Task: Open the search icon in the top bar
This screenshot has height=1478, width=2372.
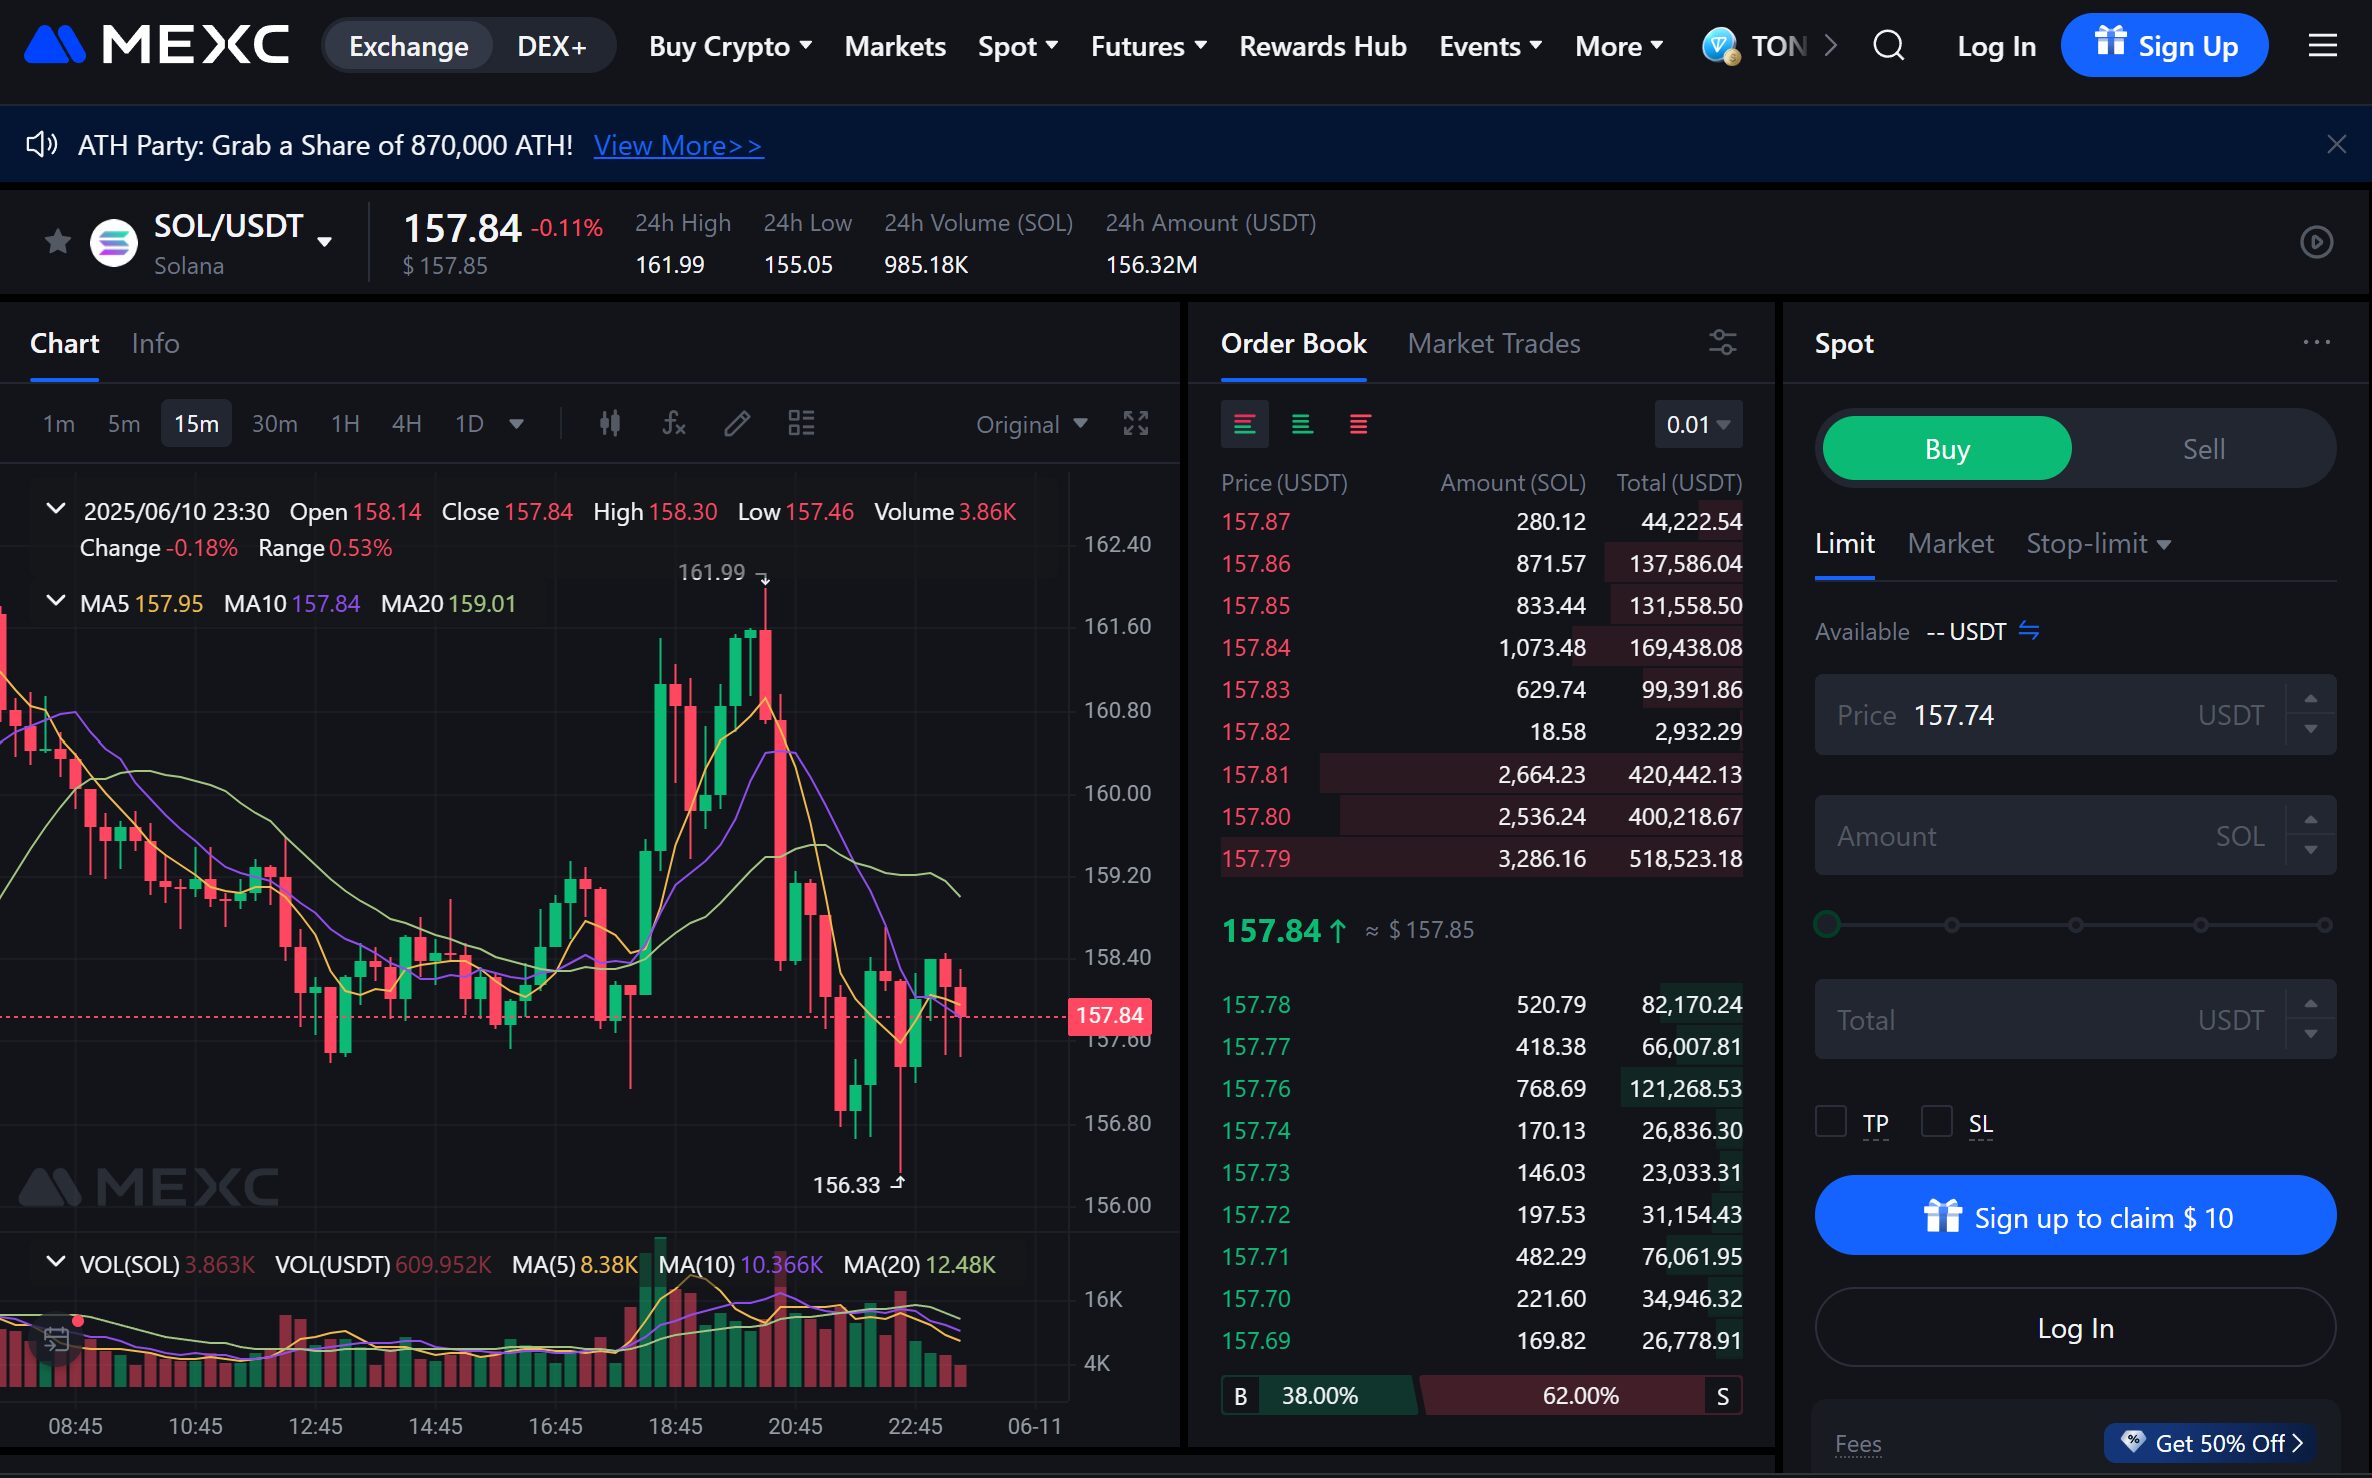Action: tap(1889, 45)
